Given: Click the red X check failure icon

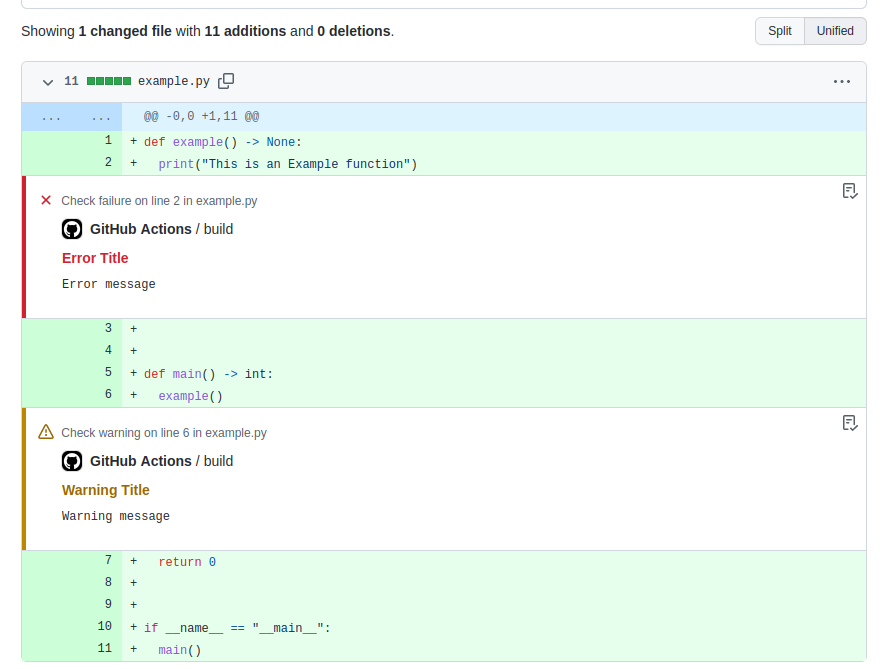Looking at the screenshot, I should 45,200.
